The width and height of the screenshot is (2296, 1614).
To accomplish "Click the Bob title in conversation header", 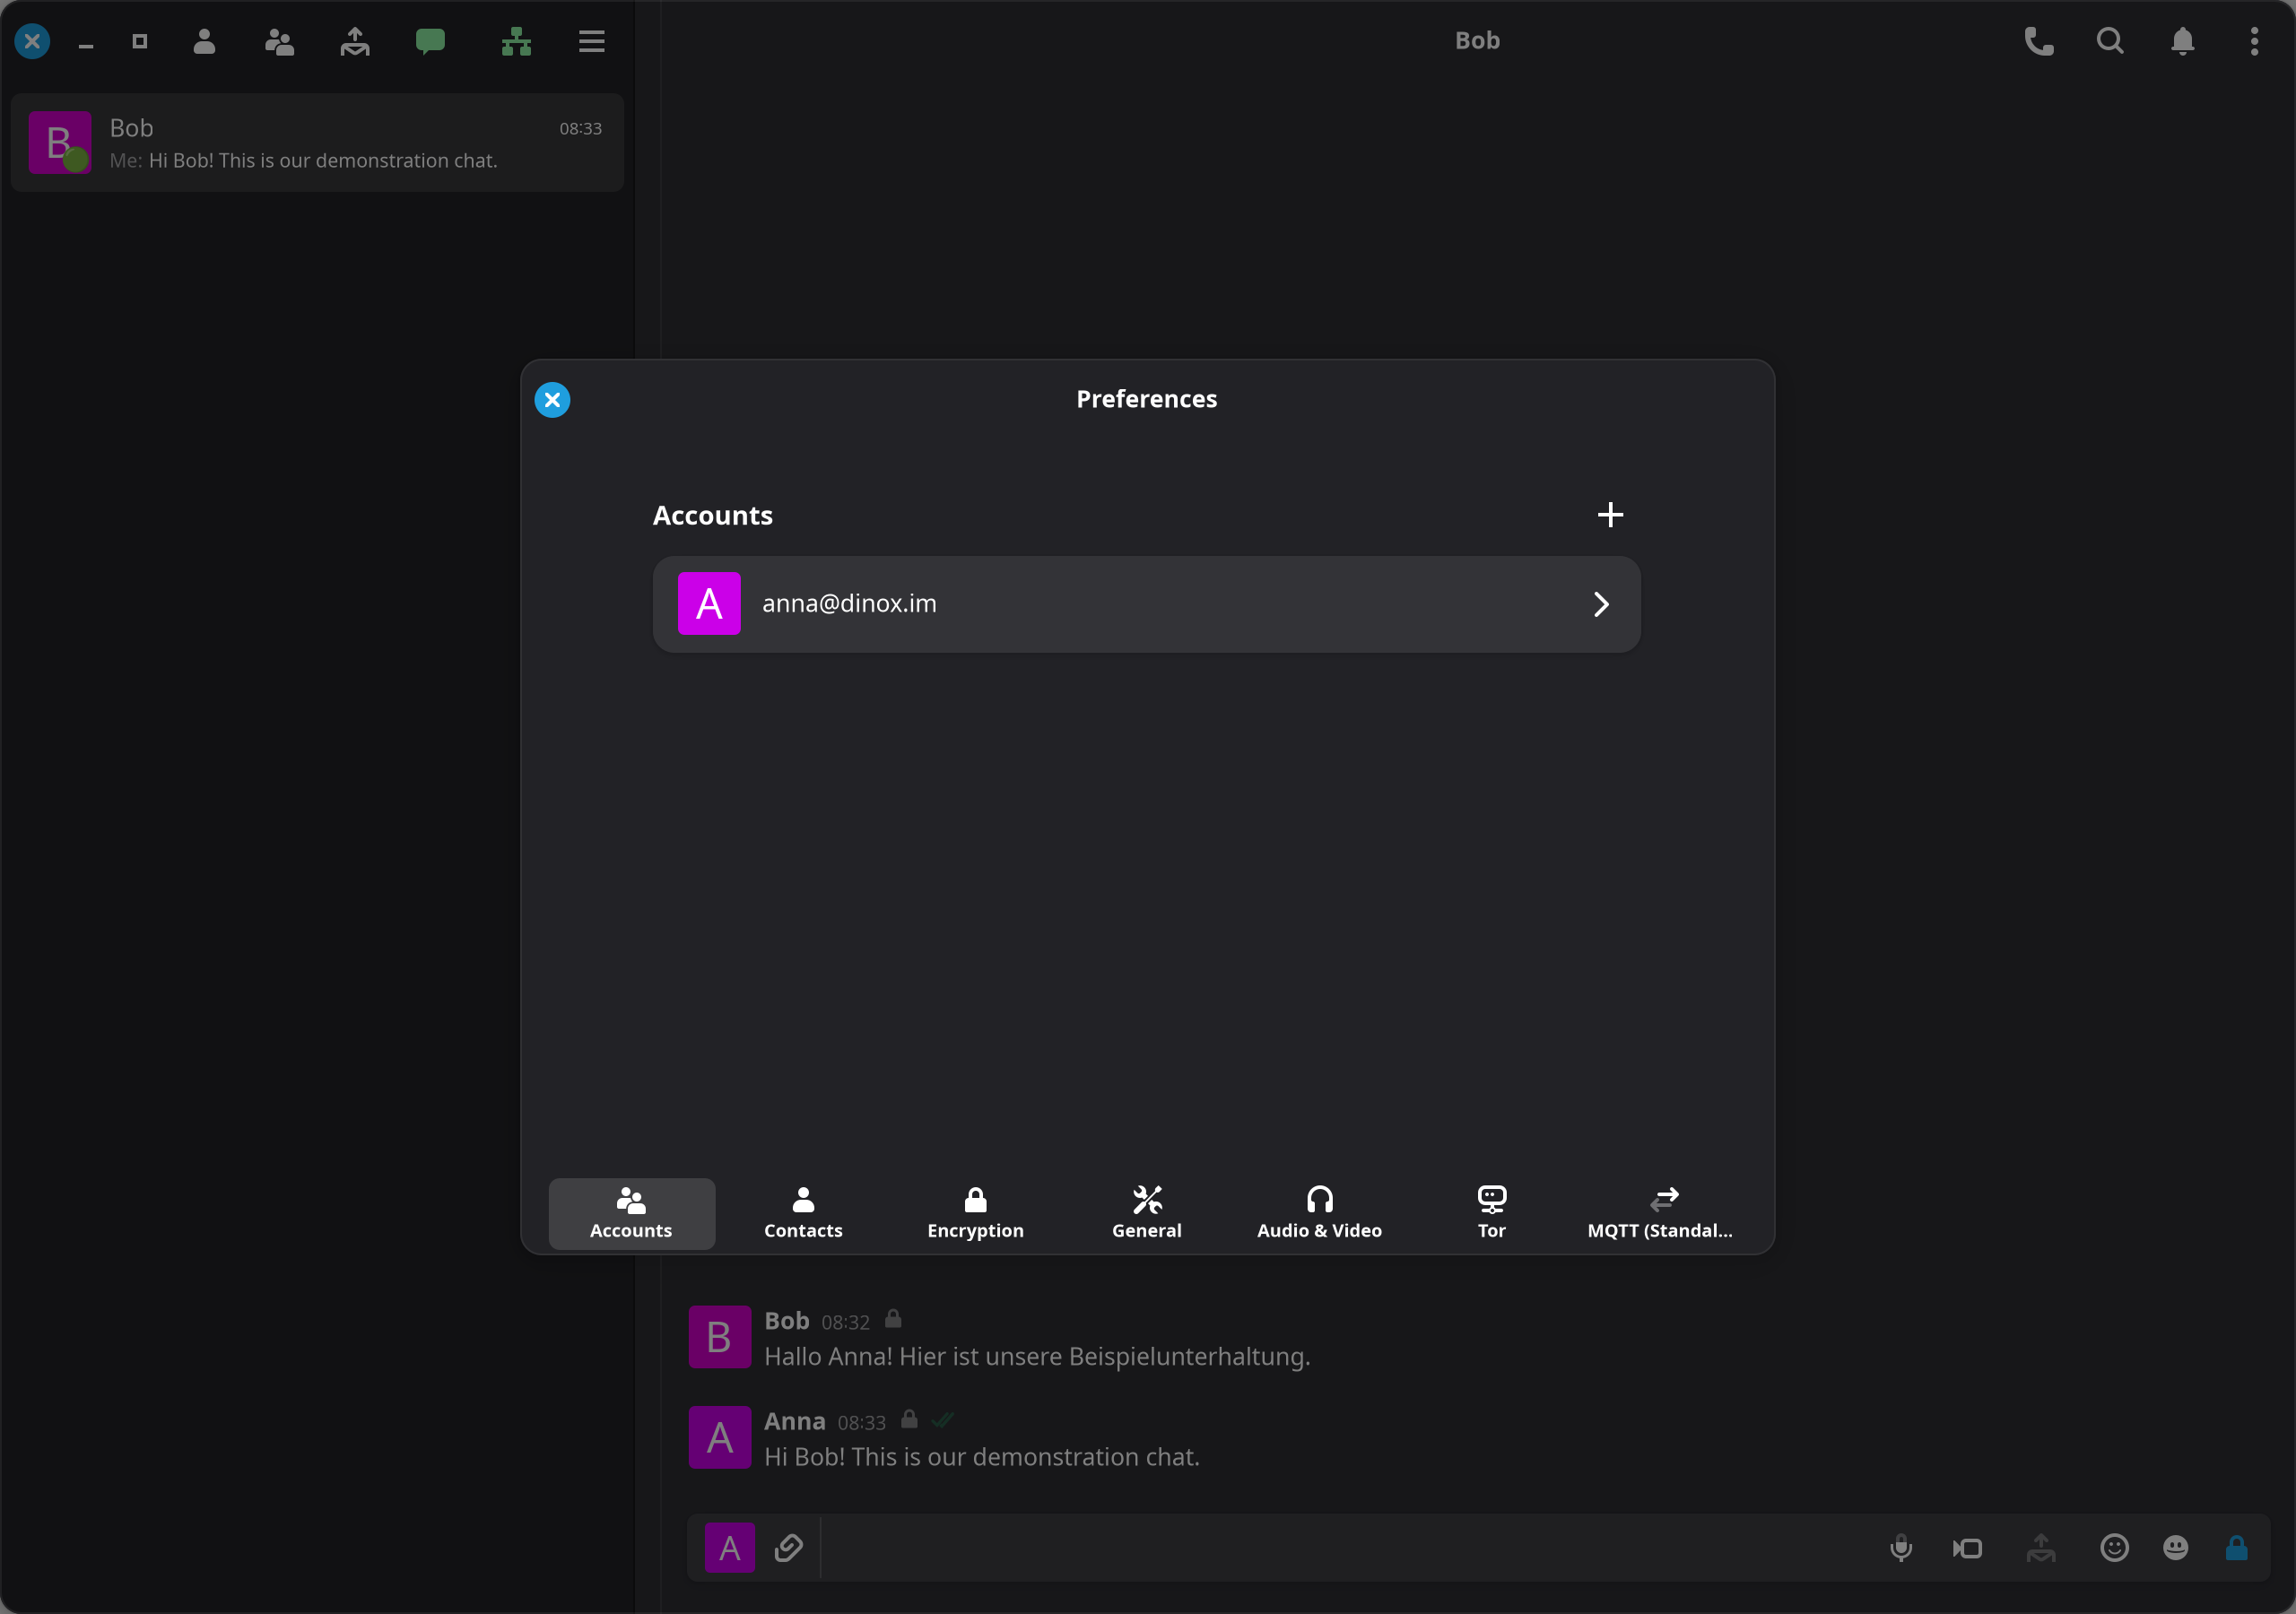I will click(1477, 41).
